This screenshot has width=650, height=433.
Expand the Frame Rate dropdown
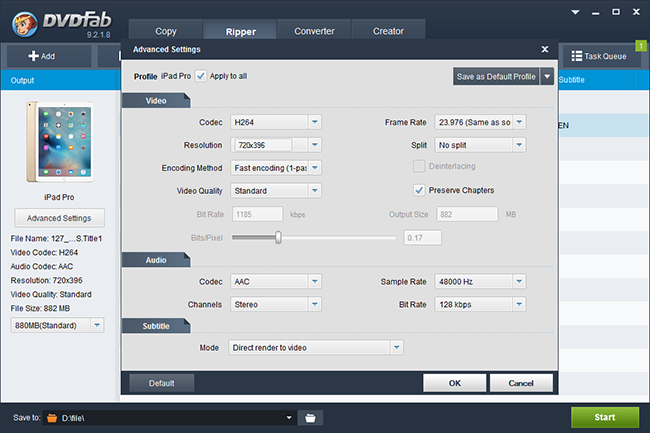[x=519, y=122]
